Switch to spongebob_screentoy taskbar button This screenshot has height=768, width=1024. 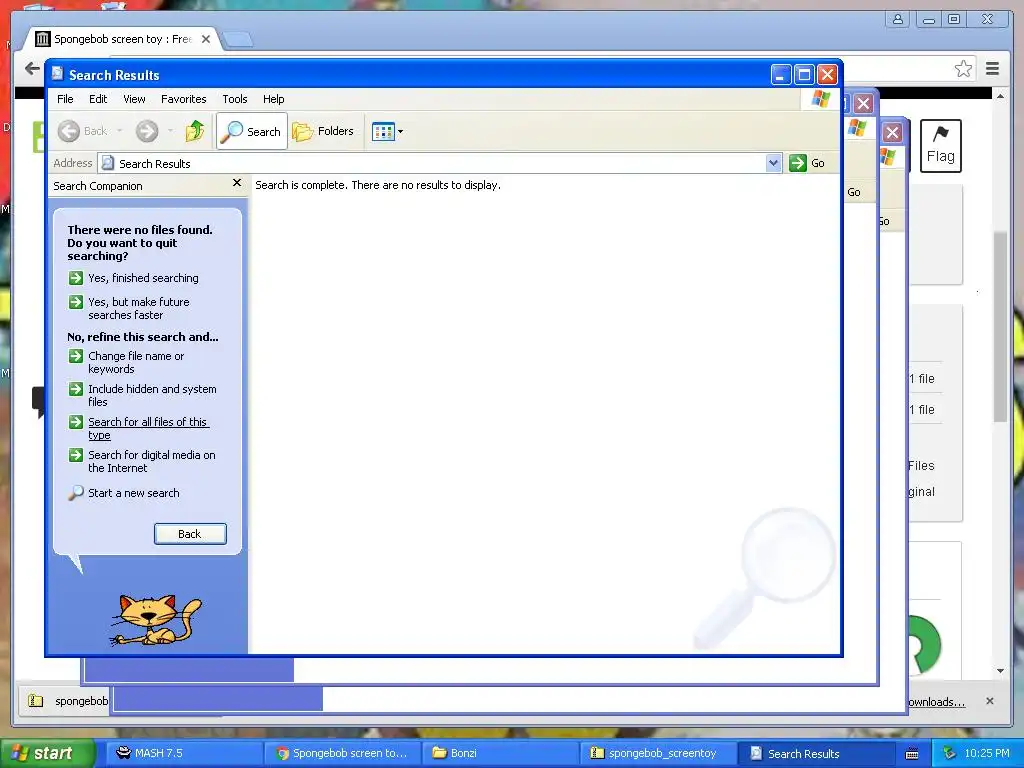coord(658,754)
